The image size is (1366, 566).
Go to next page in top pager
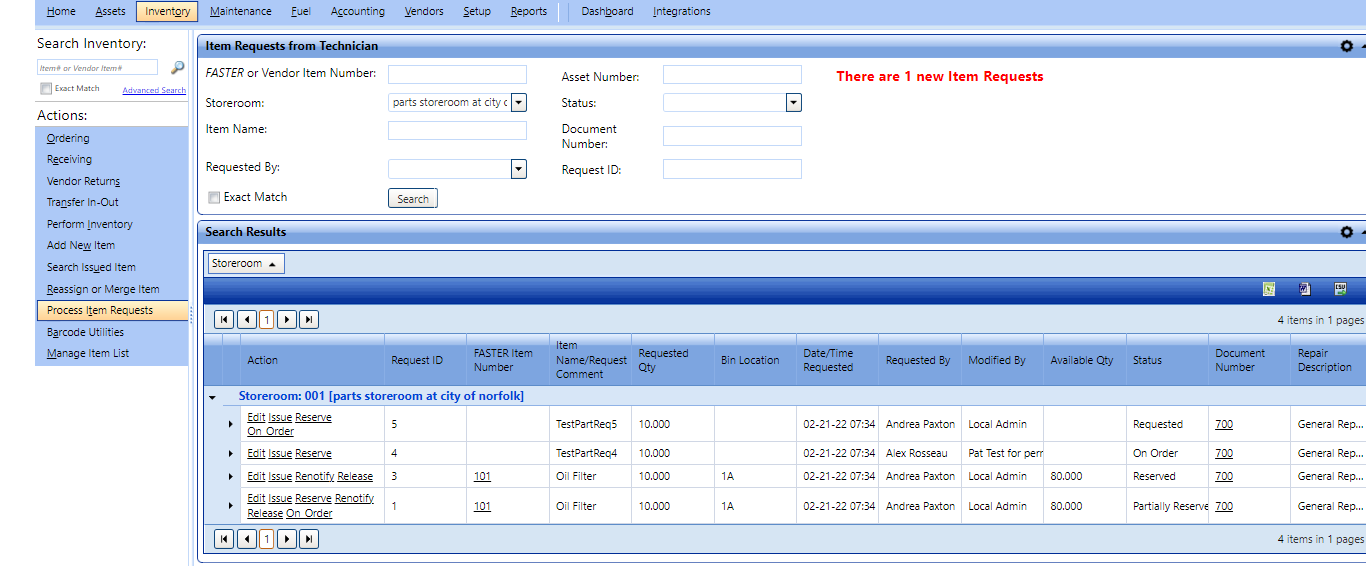tap(287, 320)
